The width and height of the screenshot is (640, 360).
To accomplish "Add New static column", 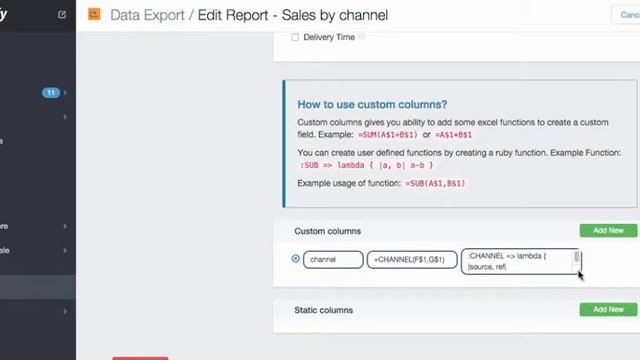I will pyautogui.click(x=608, y=309).
